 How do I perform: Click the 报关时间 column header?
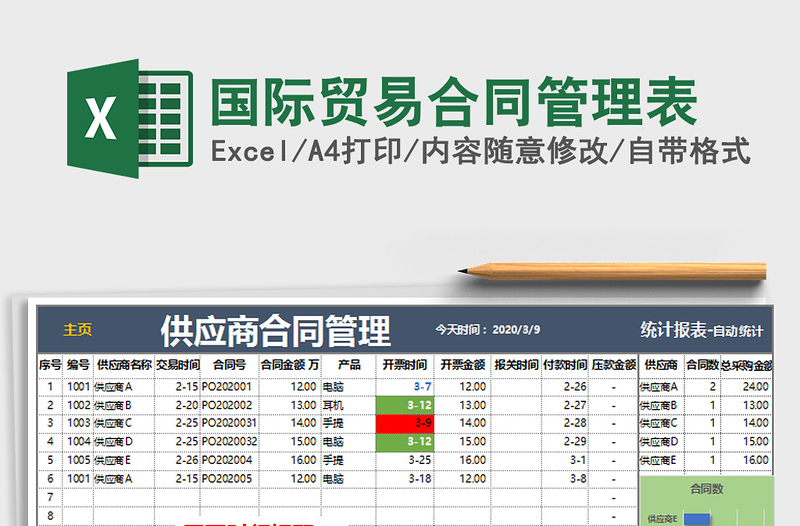[516, 365]
